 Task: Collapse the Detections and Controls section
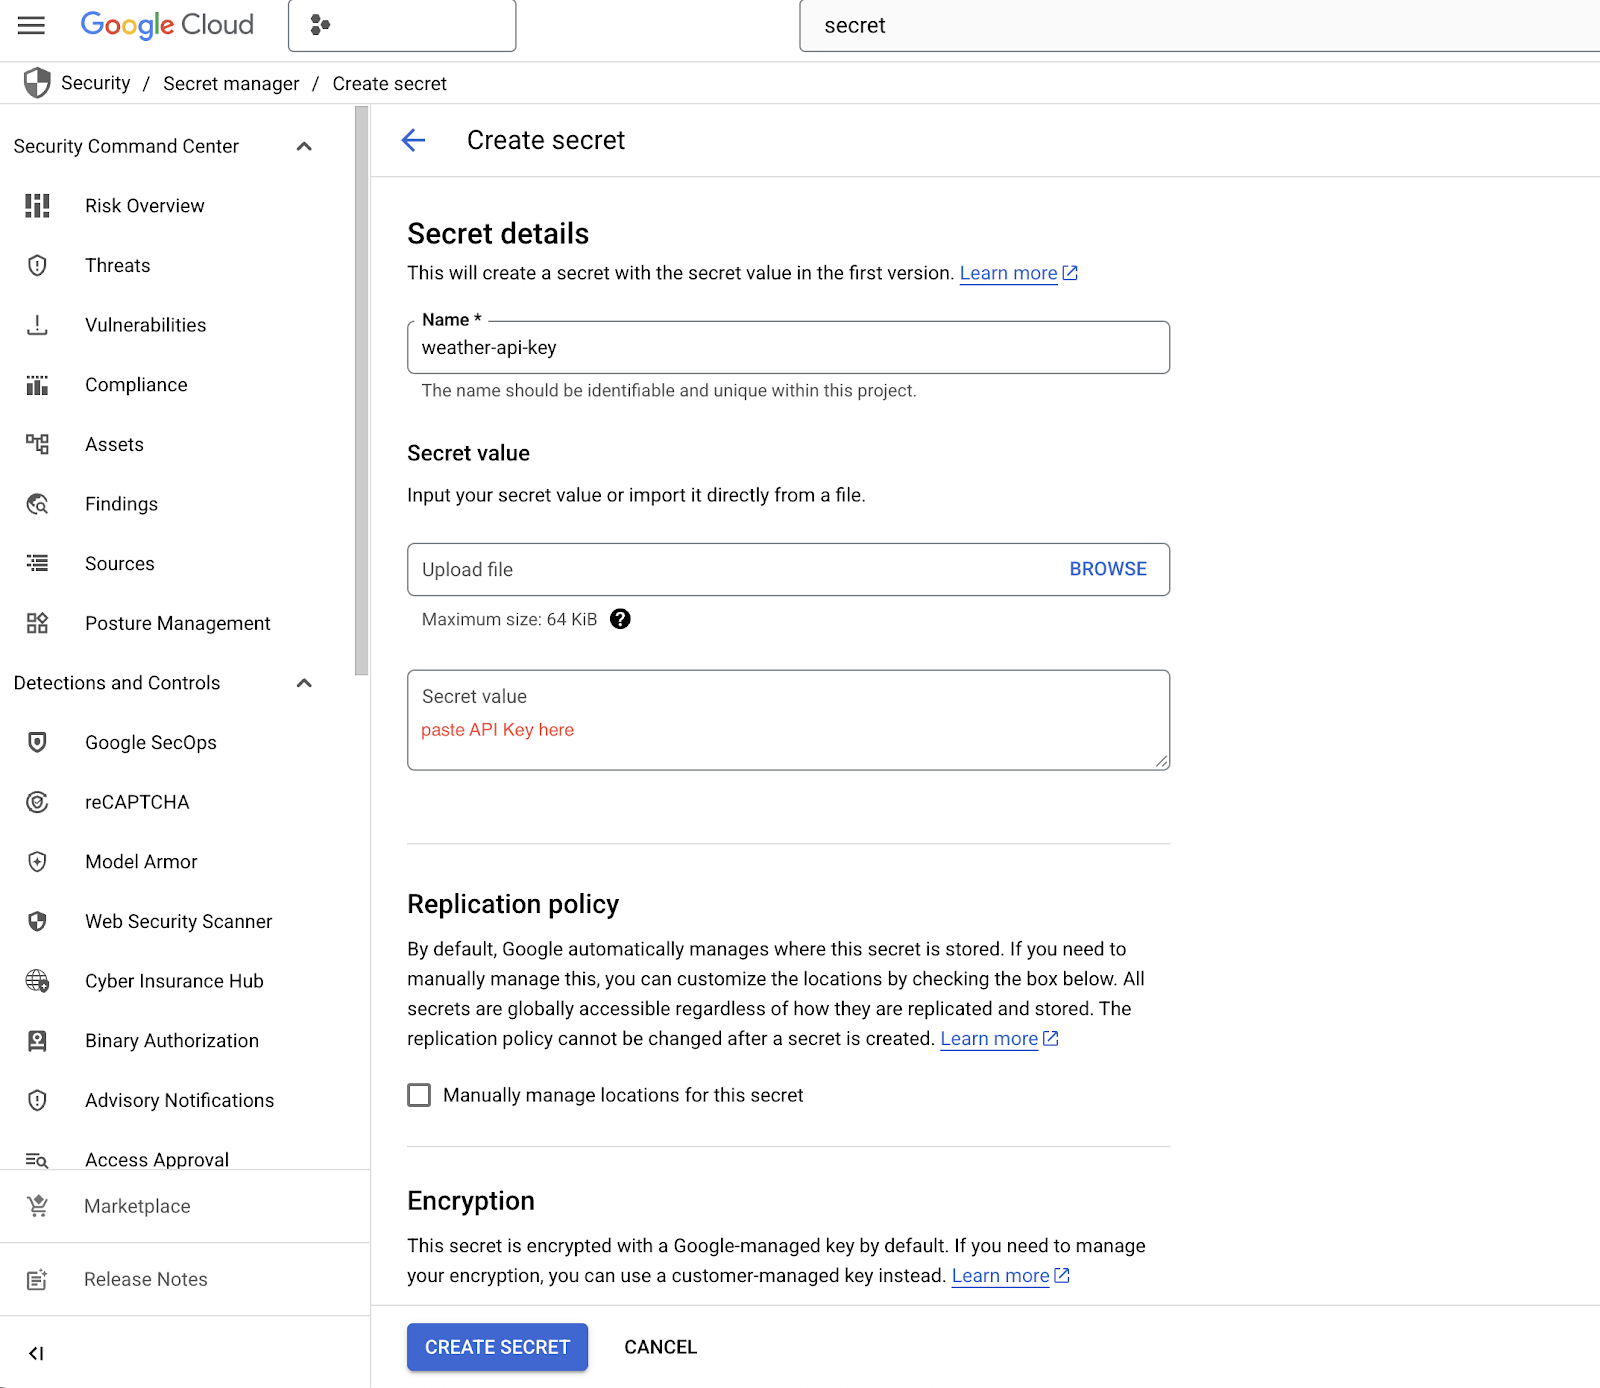click(305, 683)
